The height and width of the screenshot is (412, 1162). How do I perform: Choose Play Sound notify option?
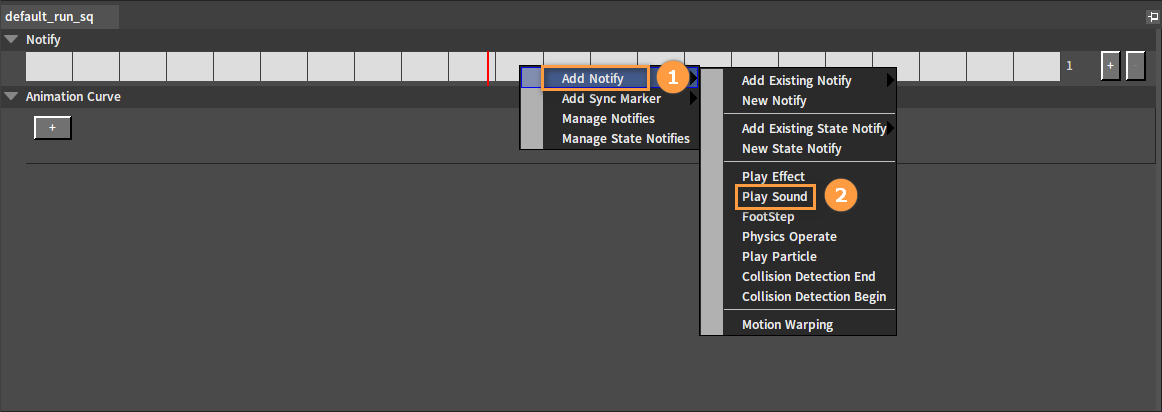(775, 197)
